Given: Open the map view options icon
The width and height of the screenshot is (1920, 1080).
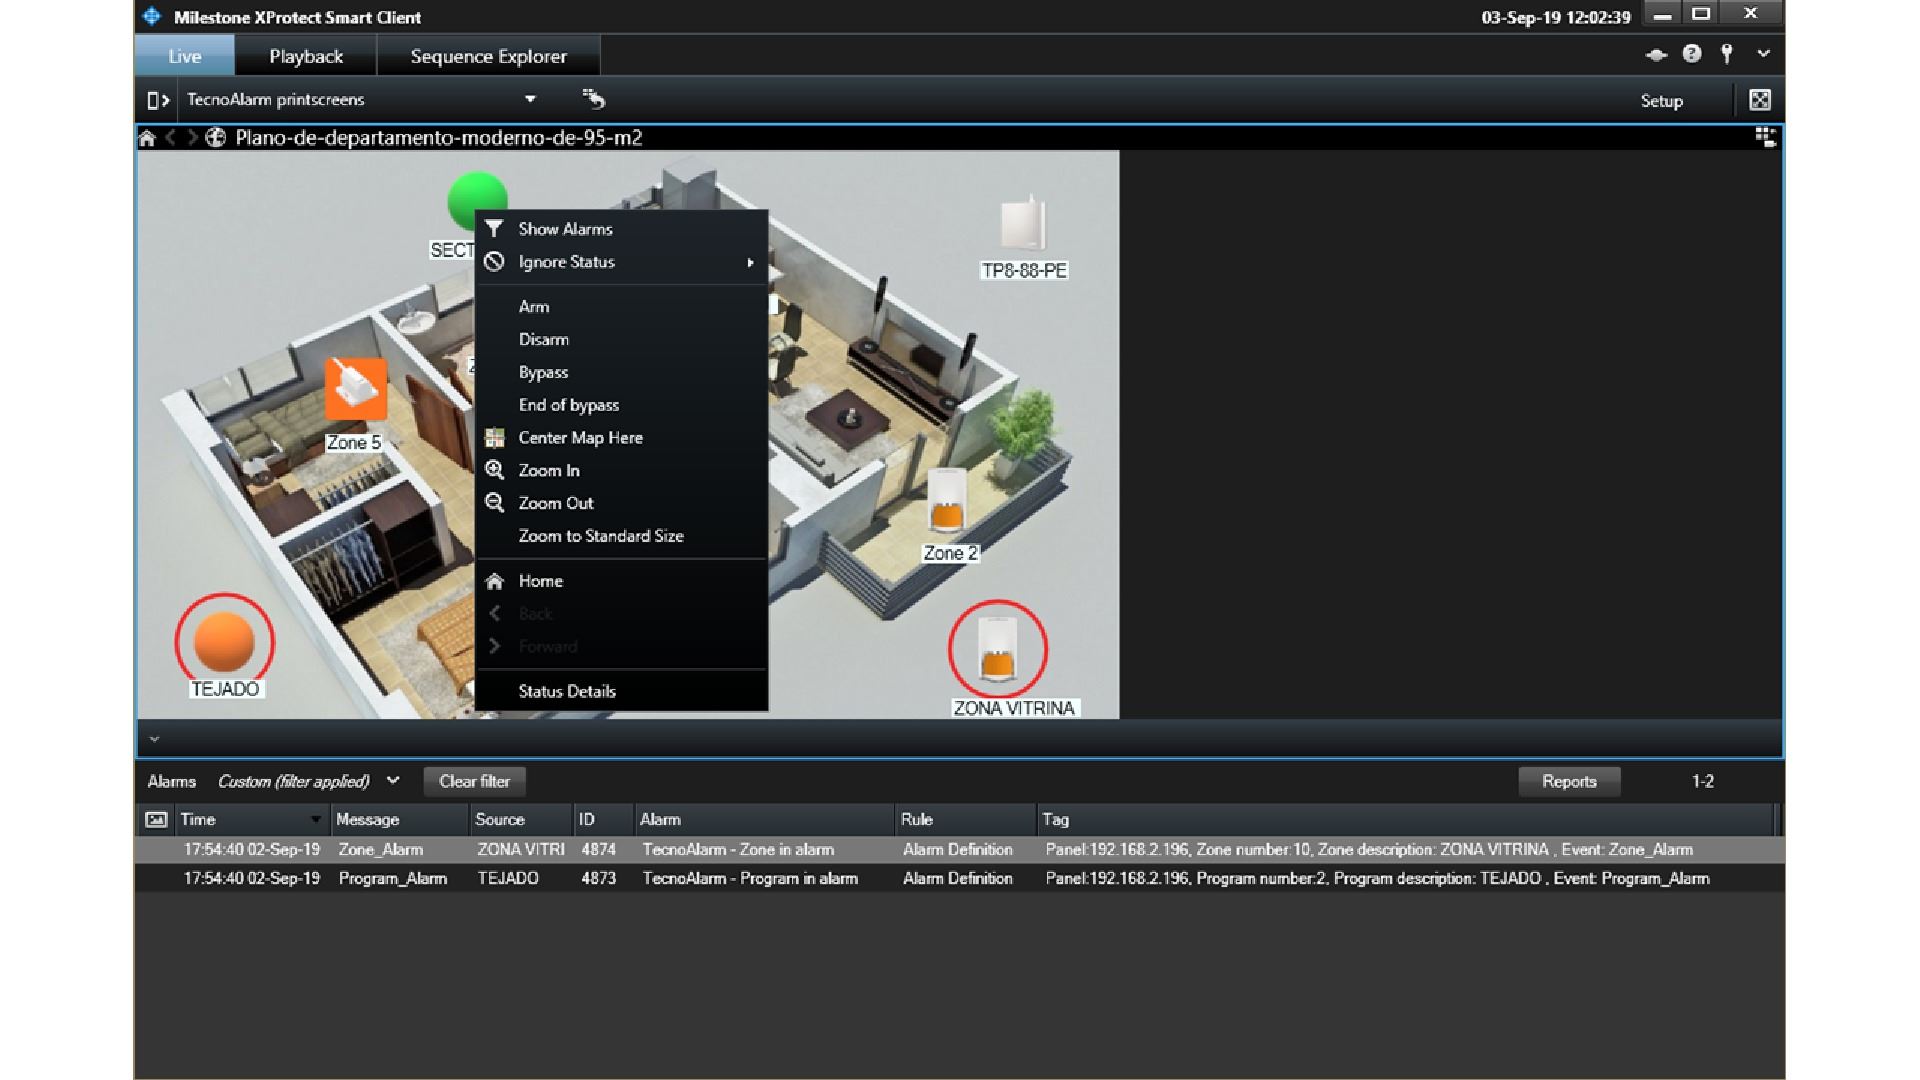Looking at the screenshot, I should point(1766,138).
